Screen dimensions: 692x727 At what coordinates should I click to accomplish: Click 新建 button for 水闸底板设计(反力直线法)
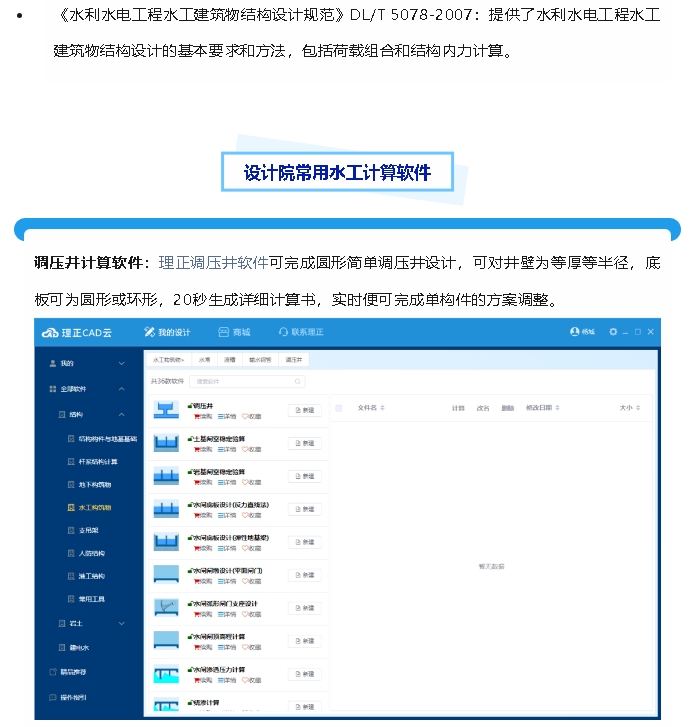coord(302,509)
